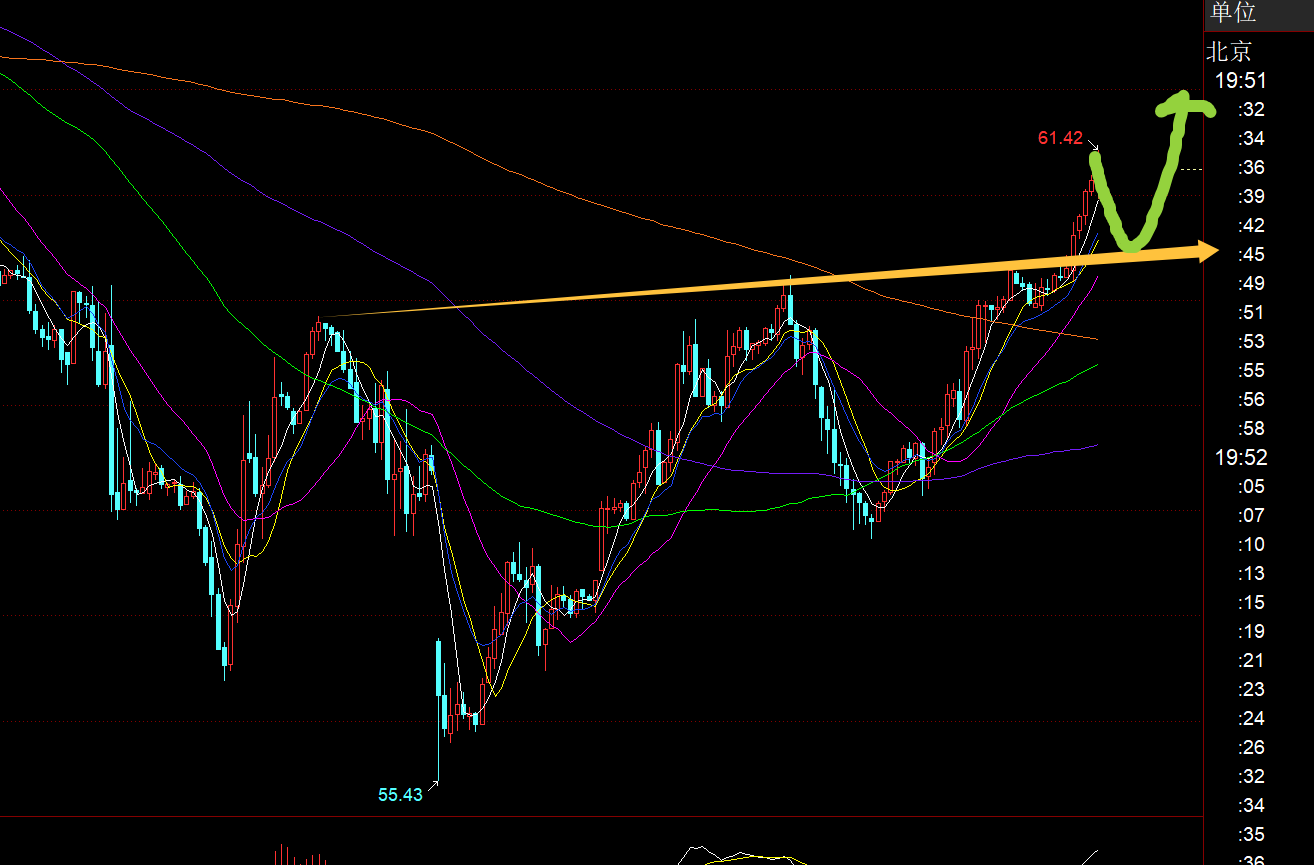Select the 61.42 high price label
Screen dimensions: 1314x865
click(x=1060, y=138)
